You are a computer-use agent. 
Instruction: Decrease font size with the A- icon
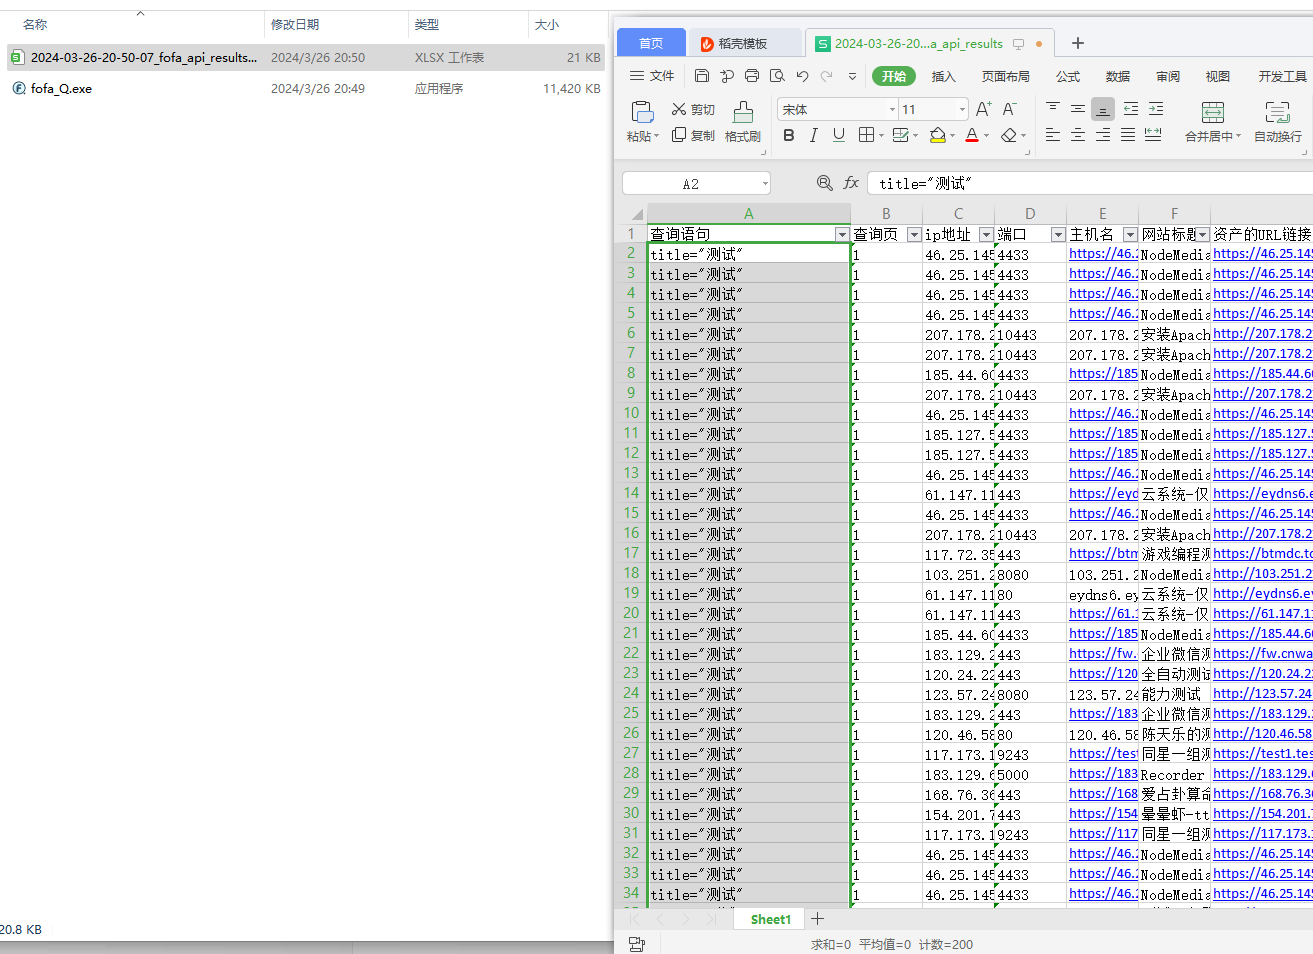click(1010, 109)
